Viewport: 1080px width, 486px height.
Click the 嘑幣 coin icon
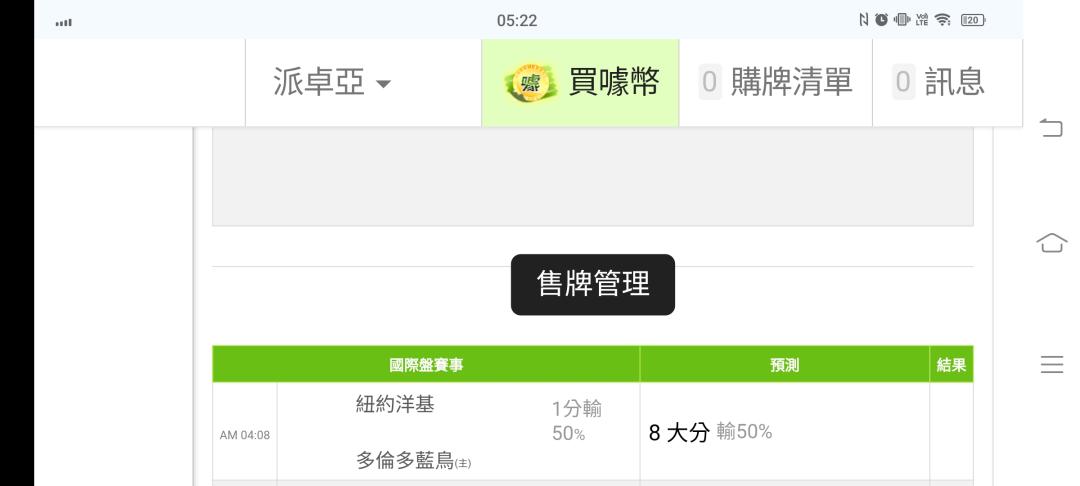coord(530,84)
